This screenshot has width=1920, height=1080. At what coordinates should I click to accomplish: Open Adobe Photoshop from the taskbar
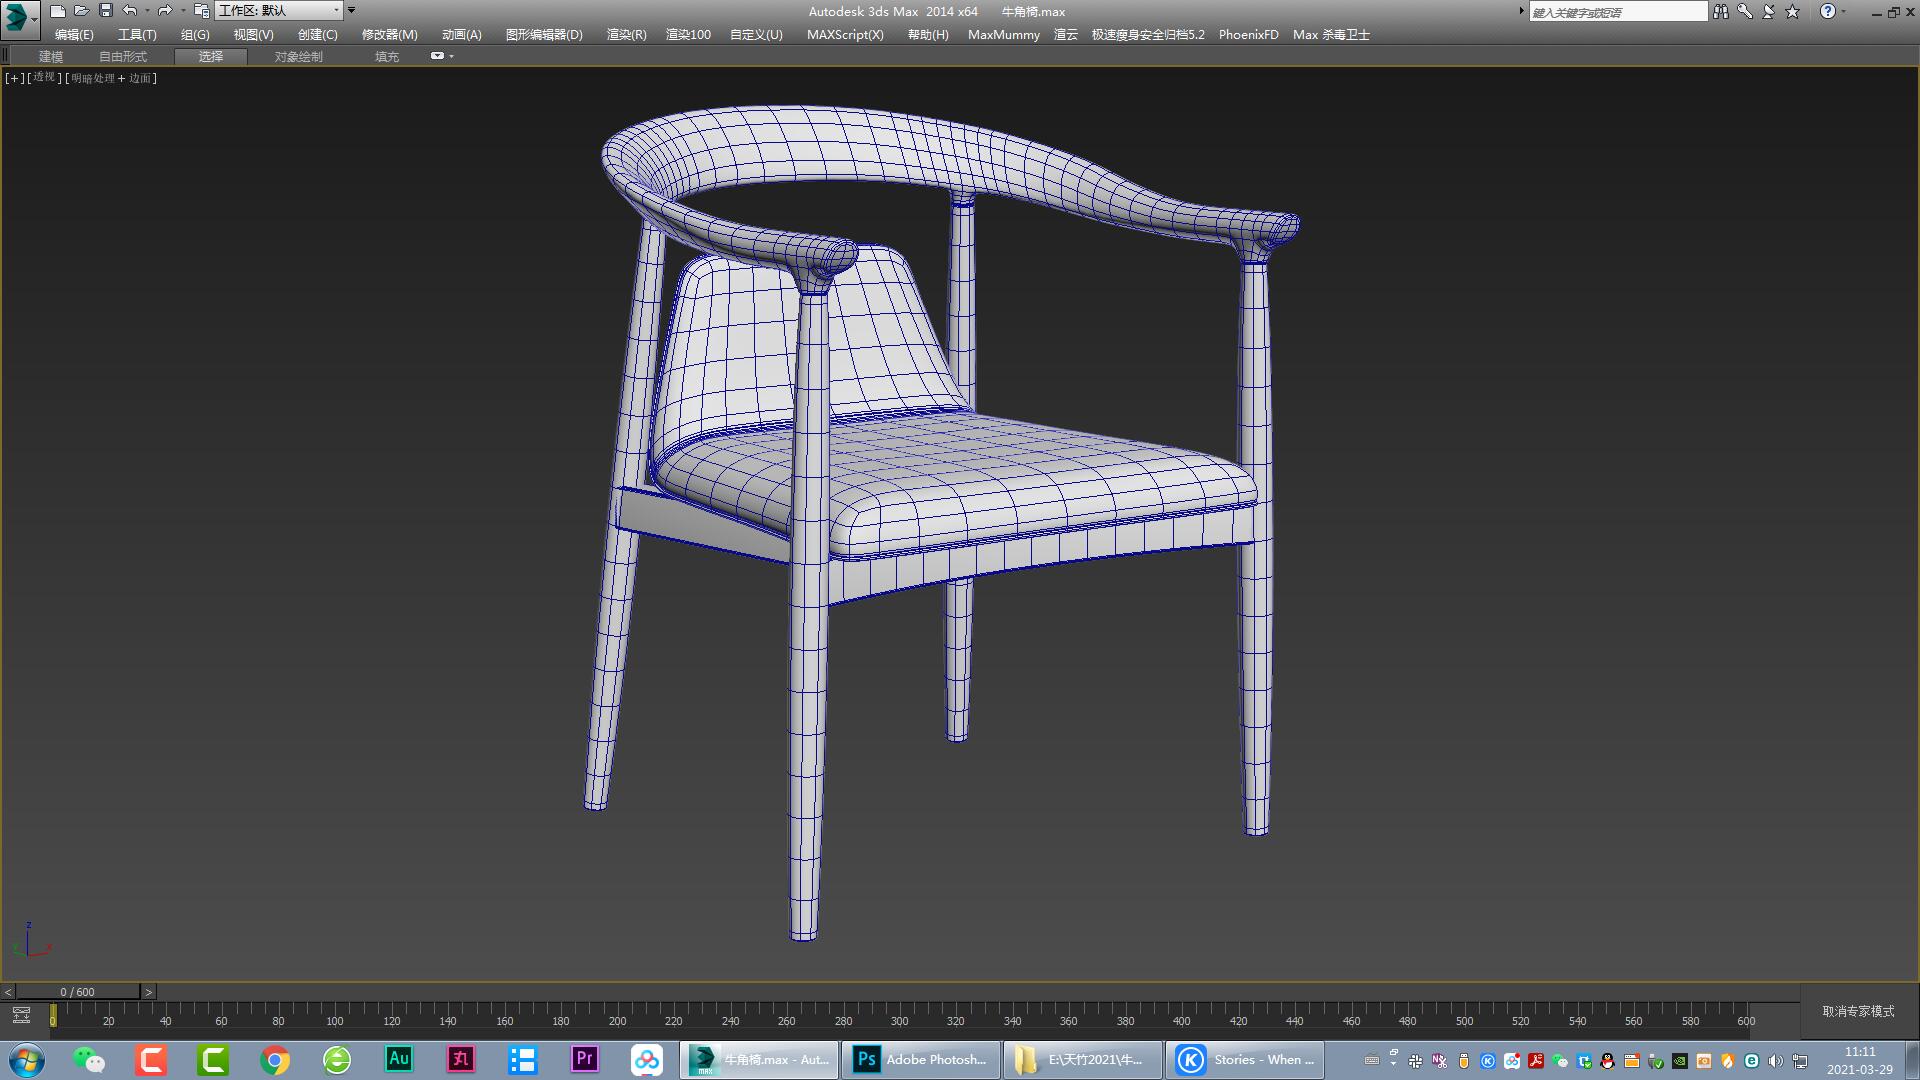(920, 1059)
